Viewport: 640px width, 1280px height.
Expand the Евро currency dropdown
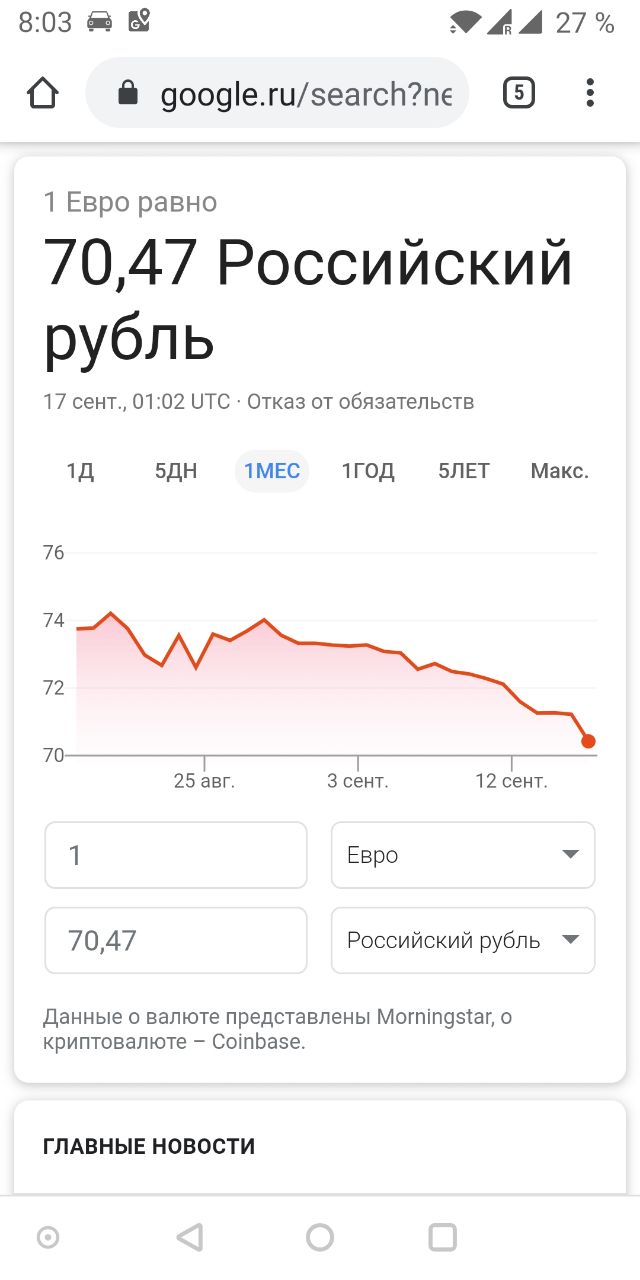tap(463, 855)
